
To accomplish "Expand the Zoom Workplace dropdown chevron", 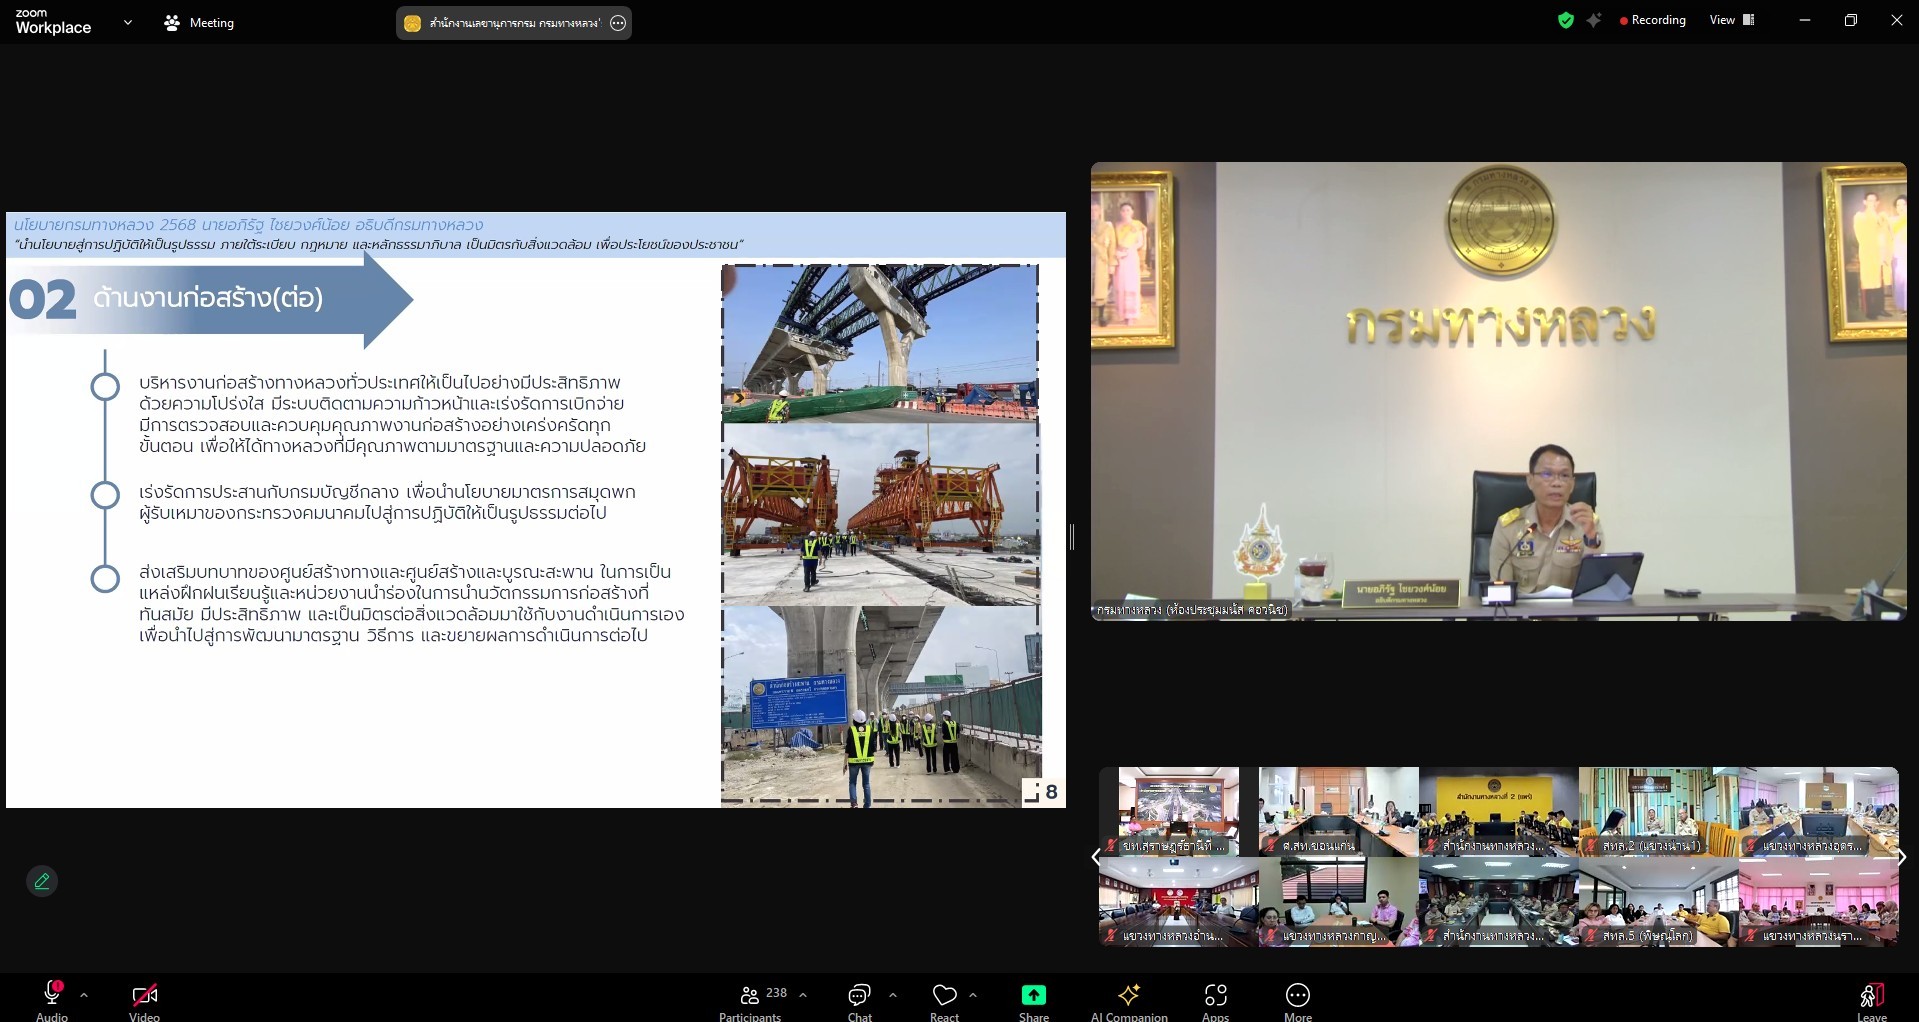I will [127, 22].
